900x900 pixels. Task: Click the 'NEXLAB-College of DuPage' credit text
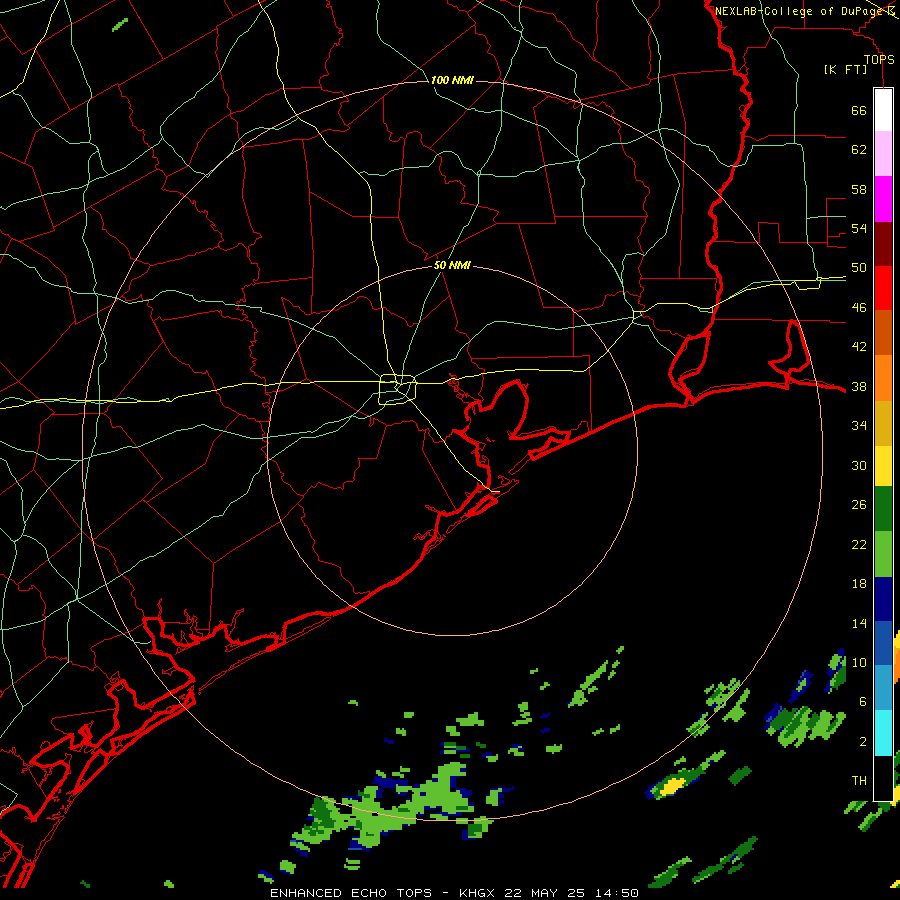799,11
